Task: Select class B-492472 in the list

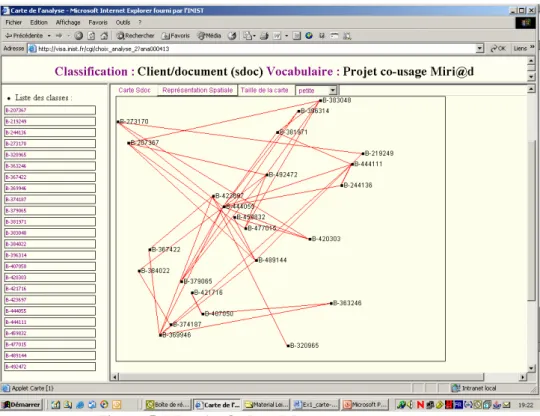Action: click(50, 366)
